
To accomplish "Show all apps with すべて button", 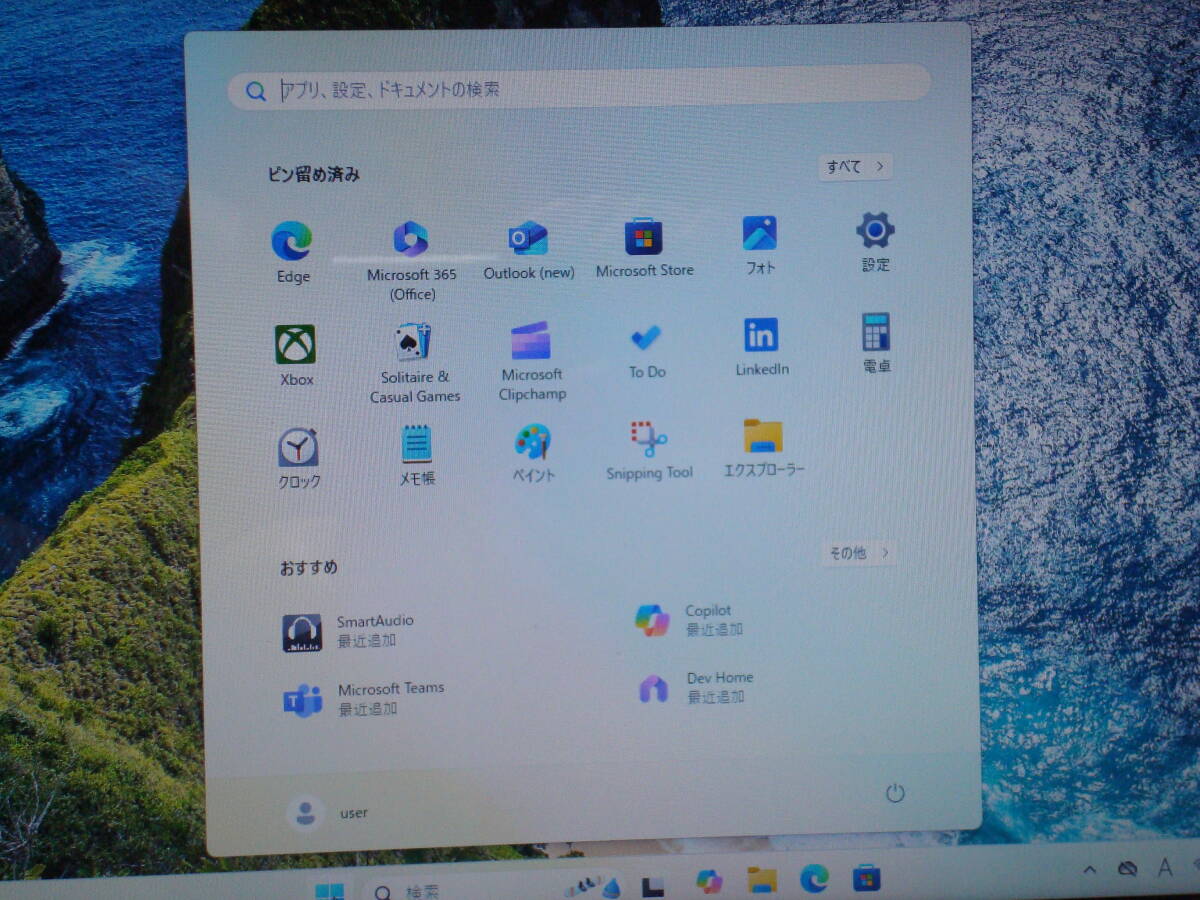I will [855, 167].
